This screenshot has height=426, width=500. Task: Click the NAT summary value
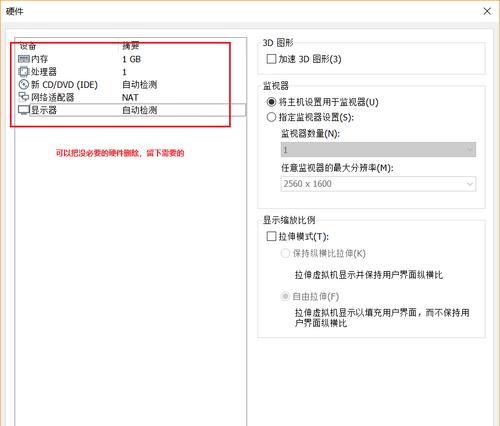pos(130,97)
